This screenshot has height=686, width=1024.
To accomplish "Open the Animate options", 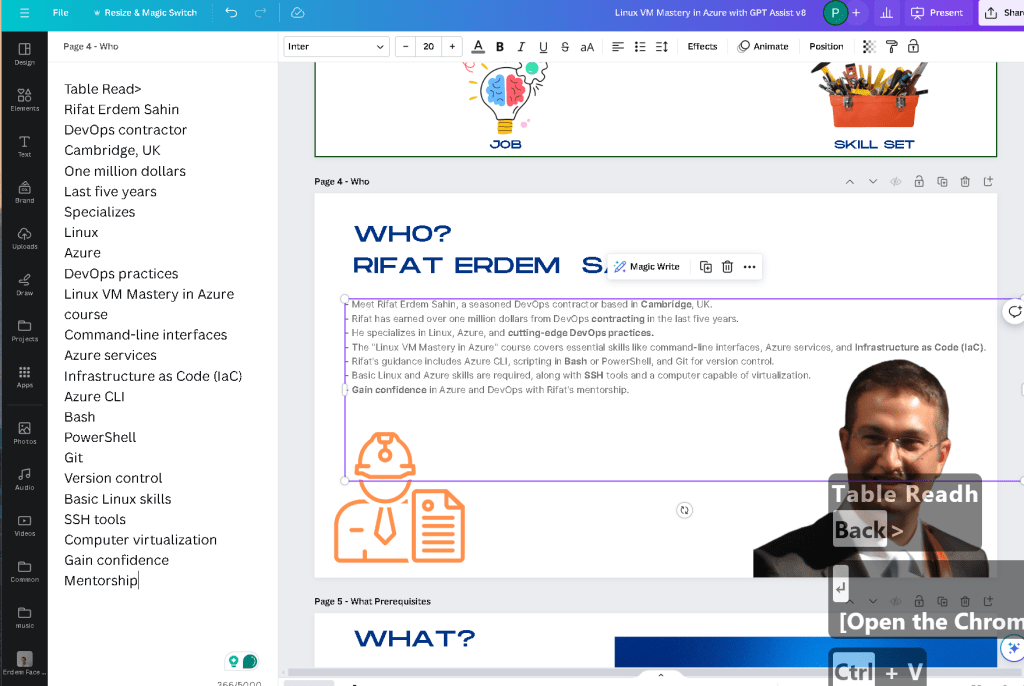I will pos(763,46).
